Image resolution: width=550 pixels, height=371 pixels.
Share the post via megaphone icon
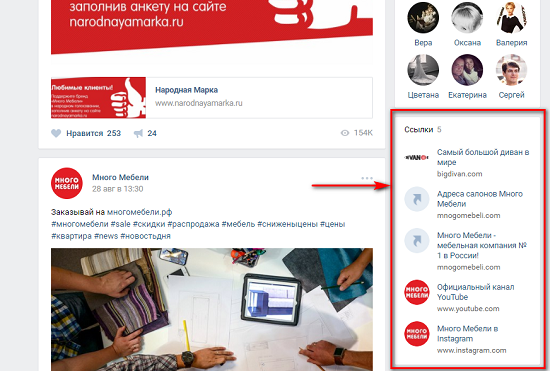(x=139, y=133)
